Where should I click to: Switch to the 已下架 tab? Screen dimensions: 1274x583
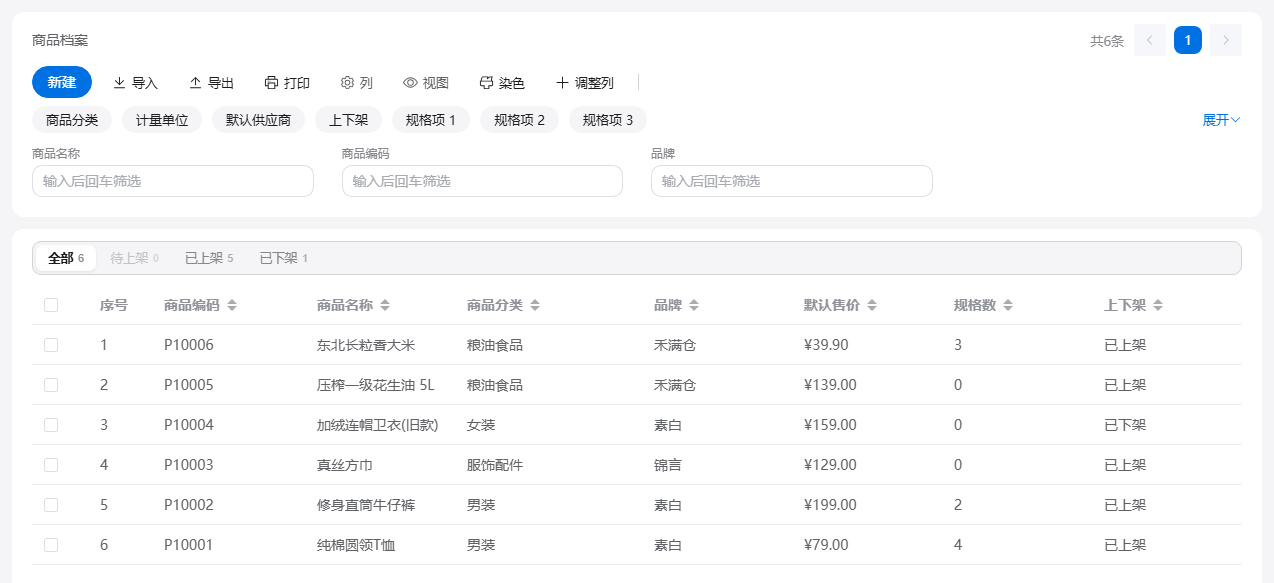(284, 258)
